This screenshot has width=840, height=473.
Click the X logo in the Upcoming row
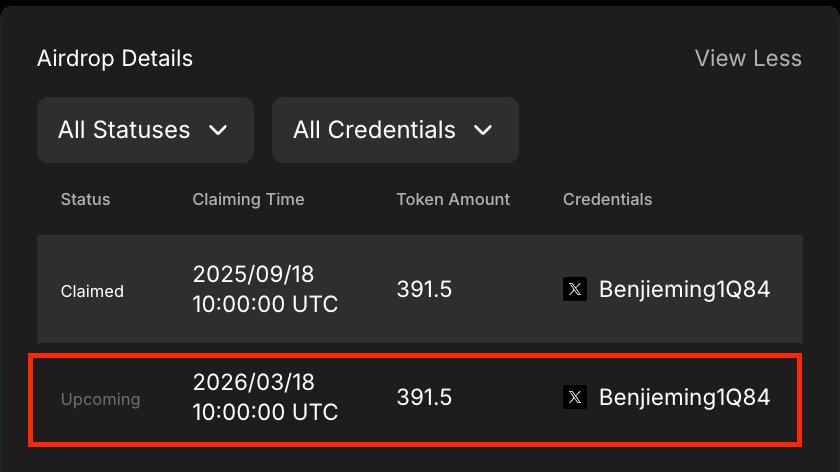575,398
